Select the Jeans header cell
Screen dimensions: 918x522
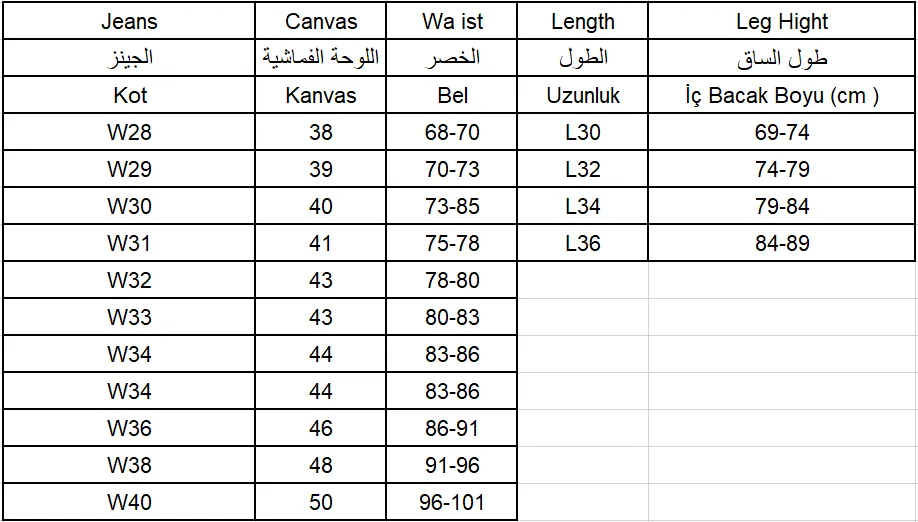pyautogui.click(x=129, y=21)
